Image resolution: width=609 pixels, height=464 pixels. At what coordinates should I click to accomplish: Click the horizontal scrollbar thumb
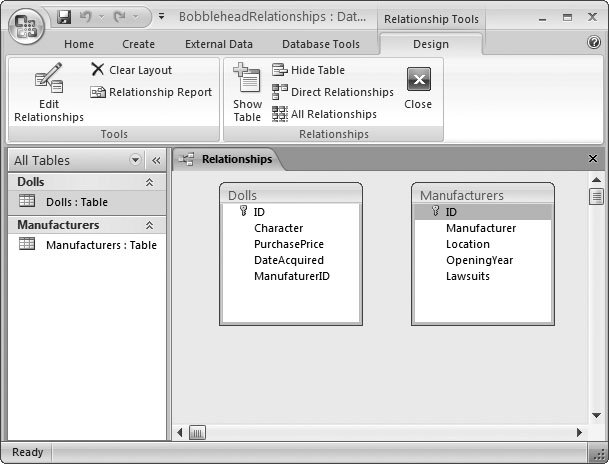pyautogui.click(x=197, y=432)
